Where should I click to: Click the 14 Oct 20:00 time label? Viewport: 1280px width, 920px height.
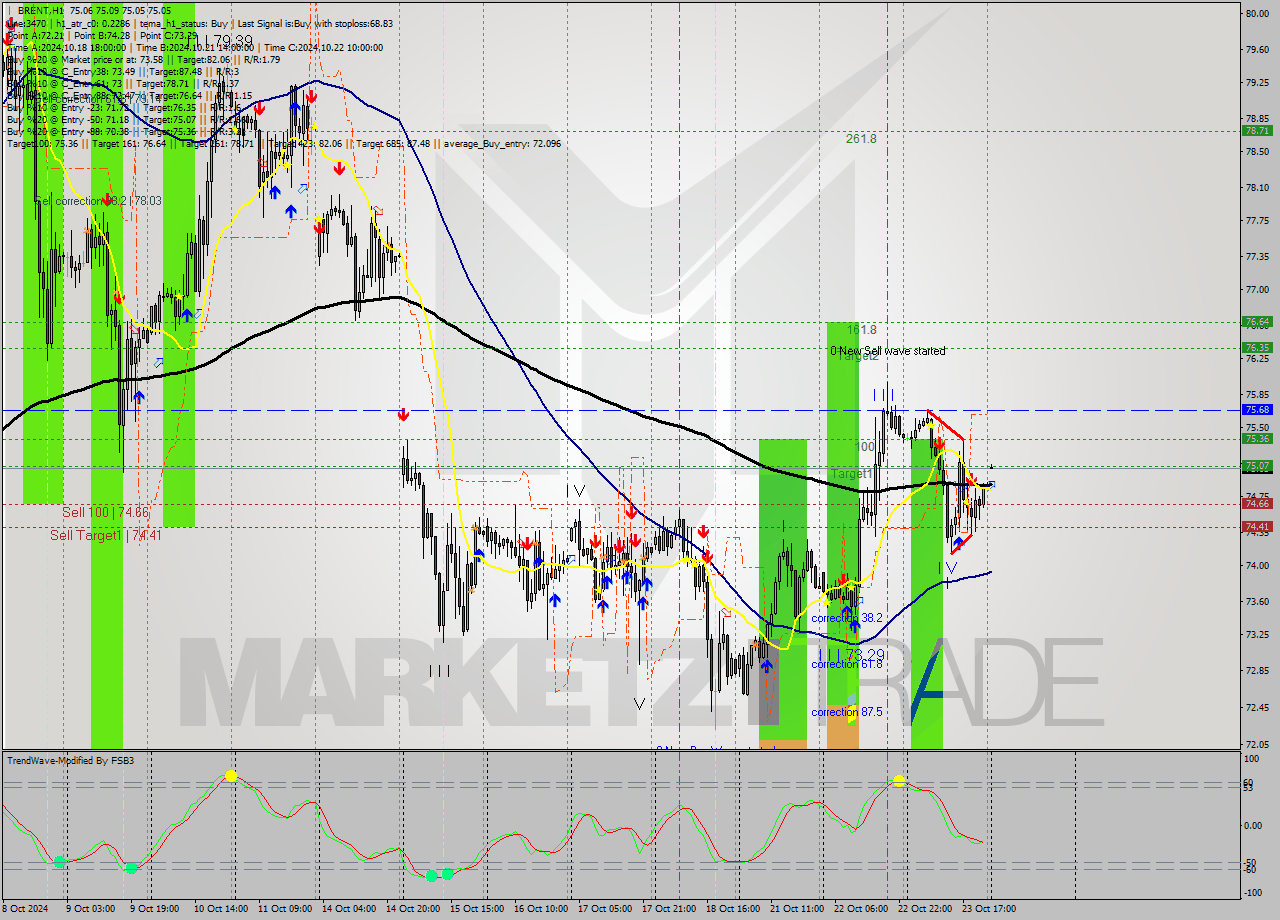(x=414, y=909)
